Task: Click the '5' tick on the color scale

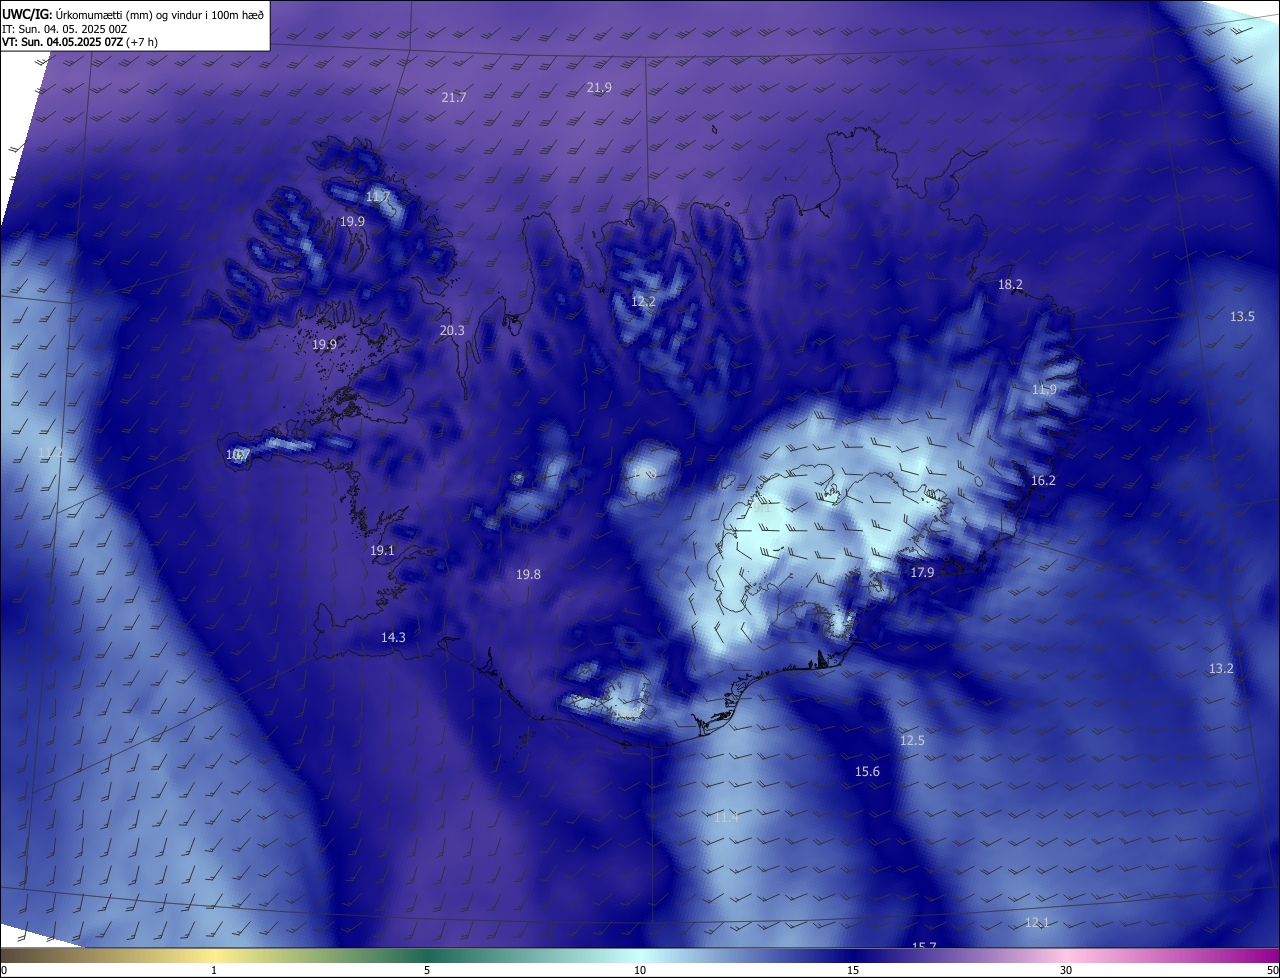Action: (427, 971)
